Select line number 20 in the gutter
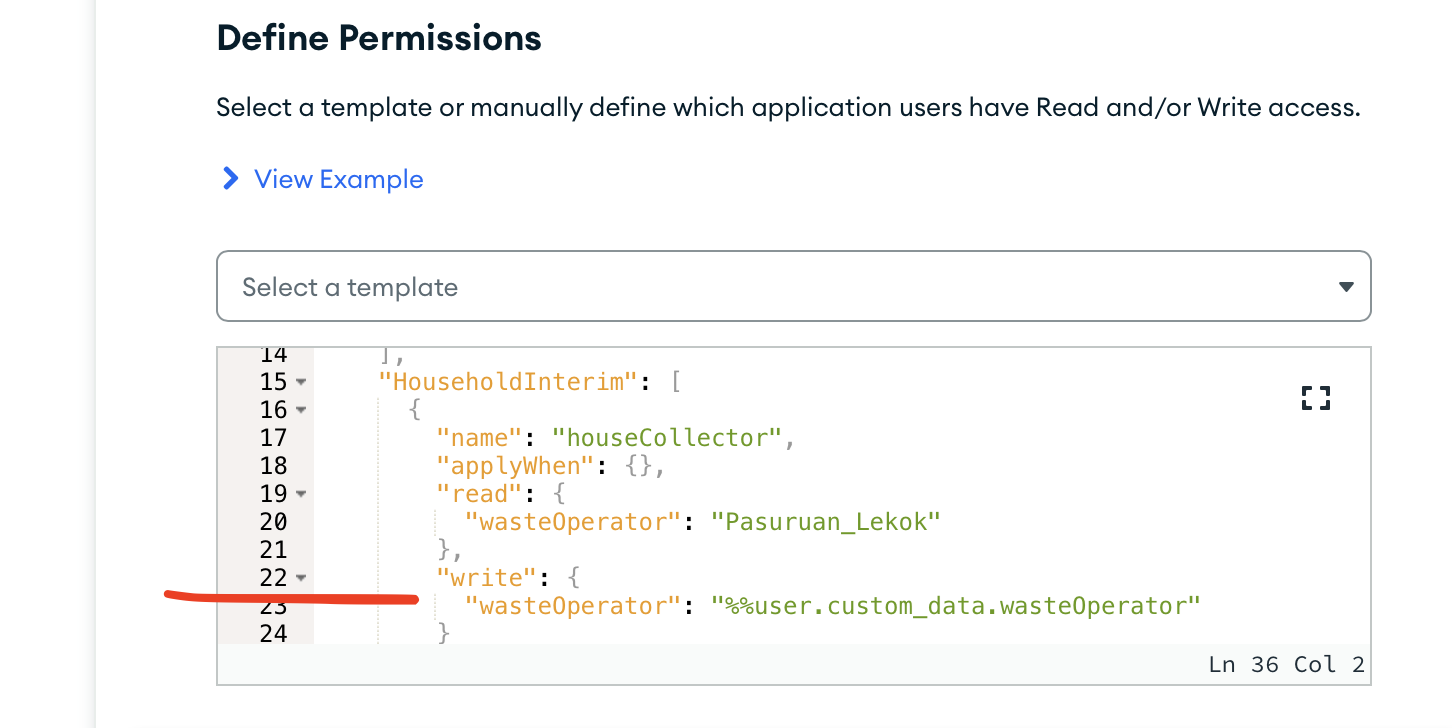 coord(273,522)
